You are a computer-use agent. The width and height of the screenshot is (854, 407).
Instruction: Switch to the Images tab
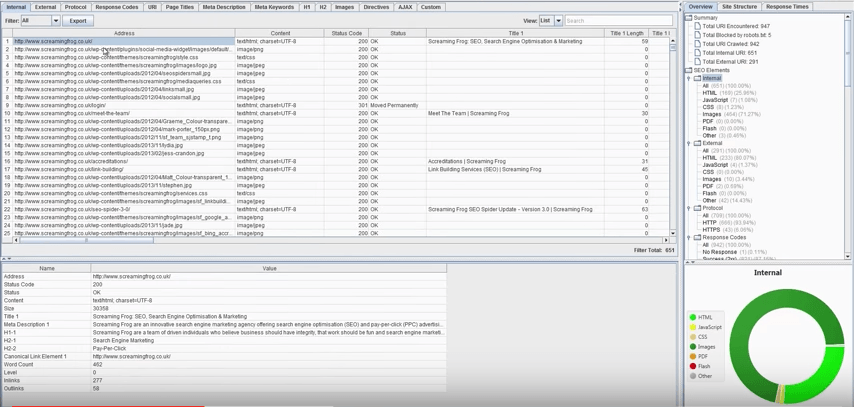tap(344, 7)
